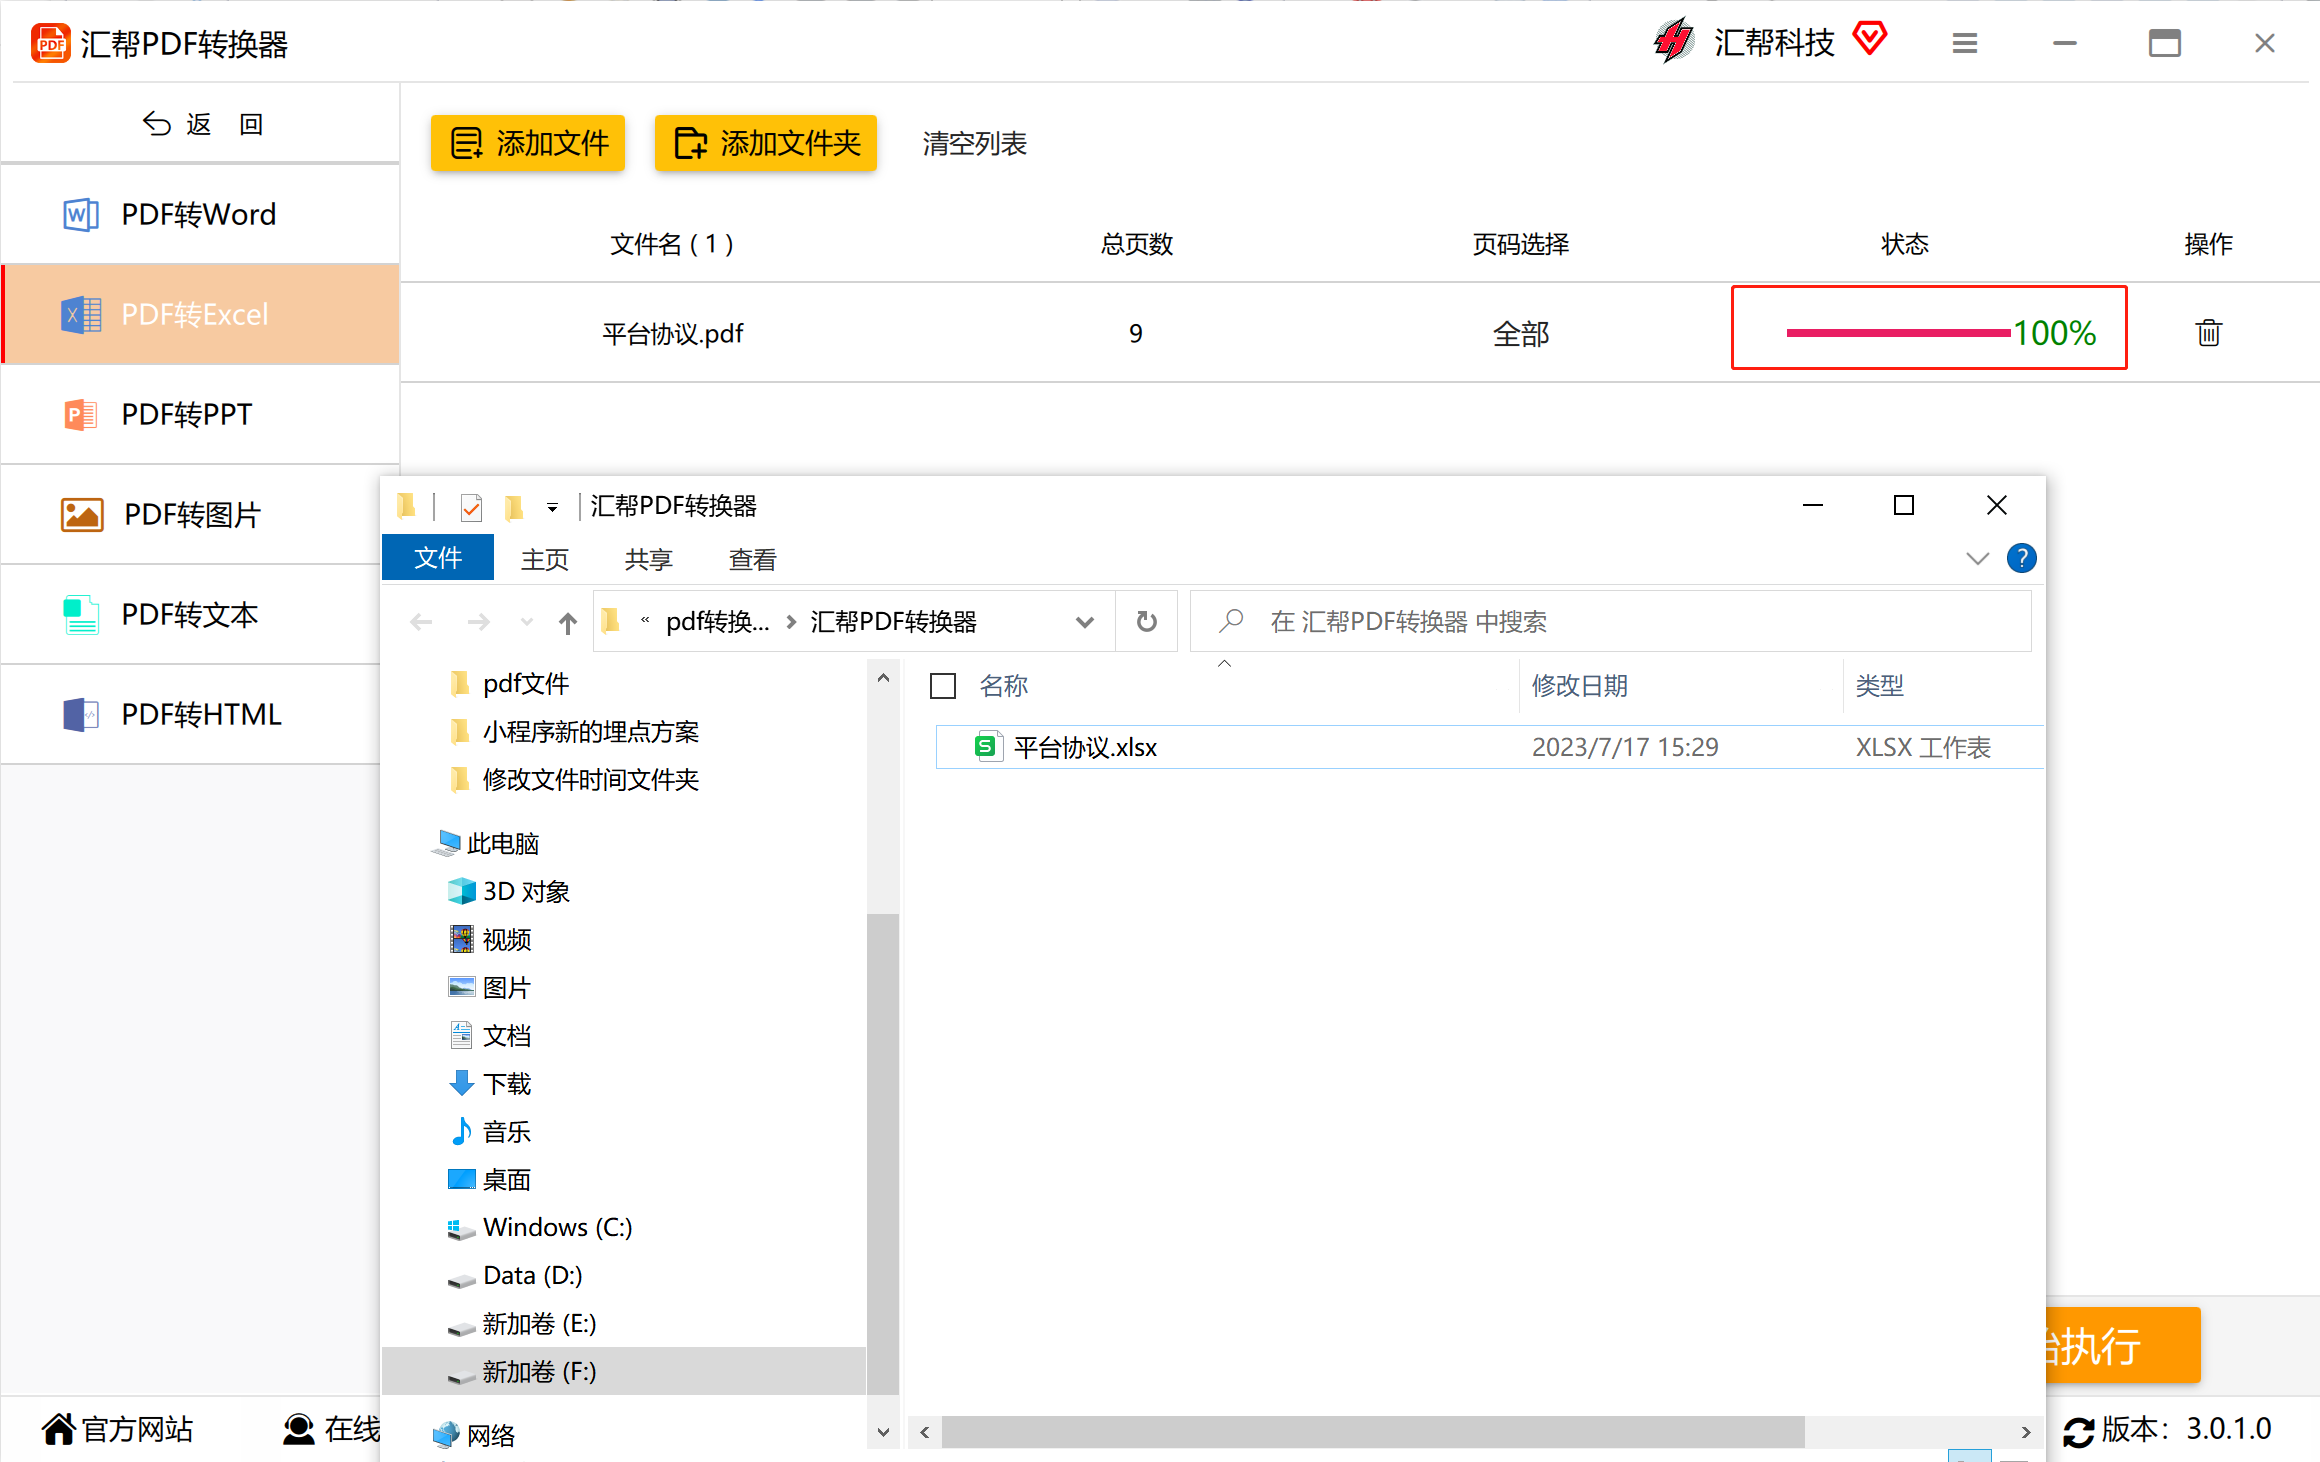
Task: Click the properties checkmark quick access icon
Action: pos(471,508)
